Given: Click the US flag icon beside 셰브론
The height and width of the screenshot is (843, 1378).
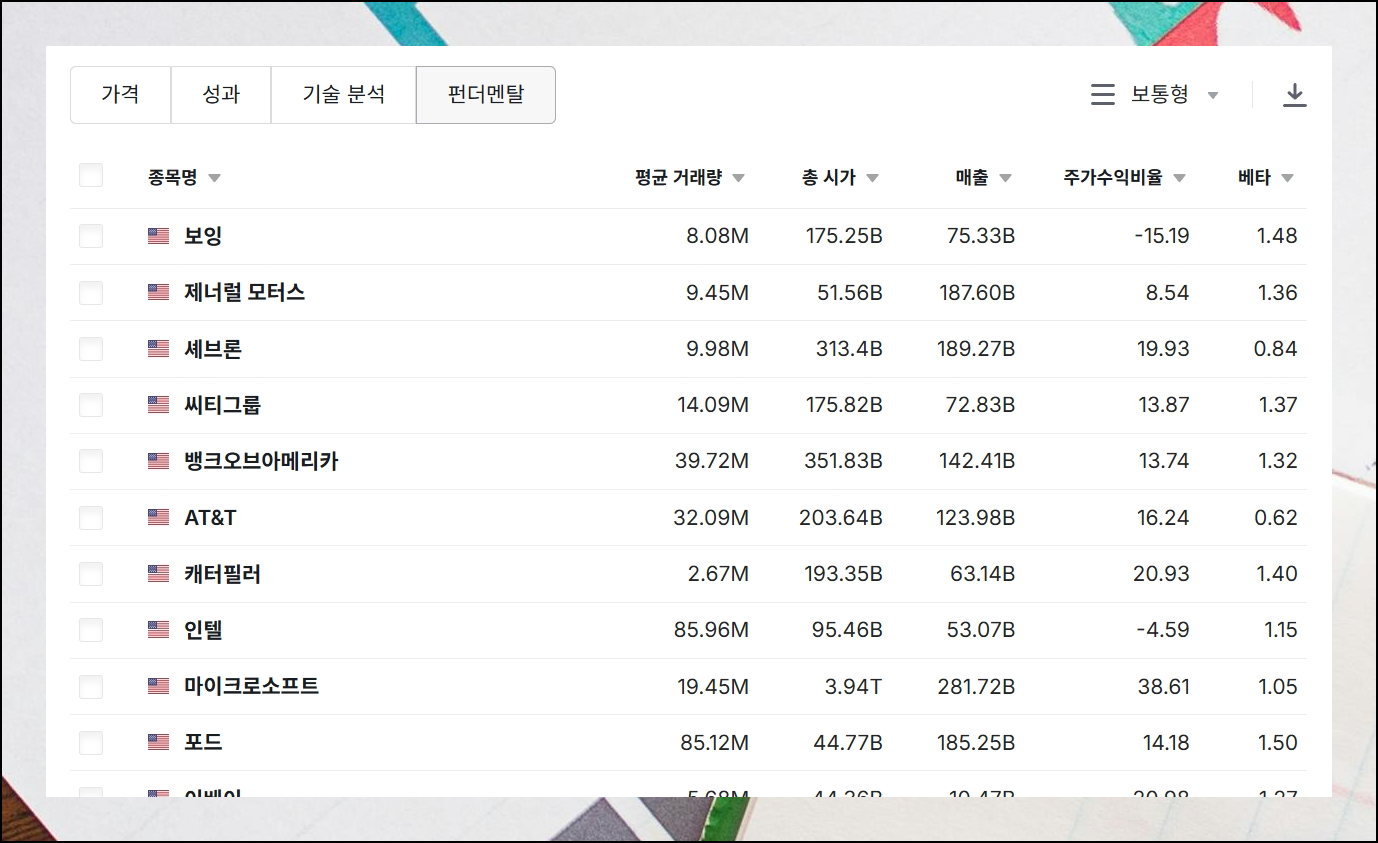Looking at the screenshot, I should 158,349.
